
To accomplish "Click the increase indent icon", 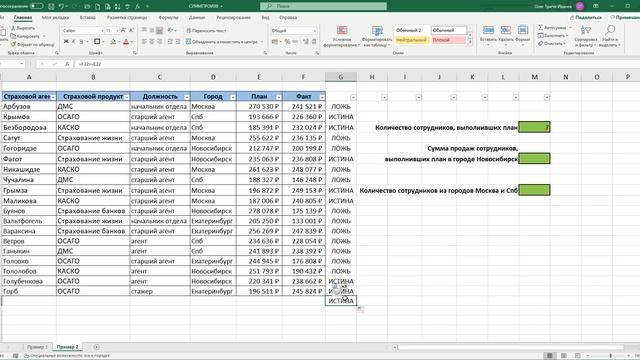I will point(178,42).
